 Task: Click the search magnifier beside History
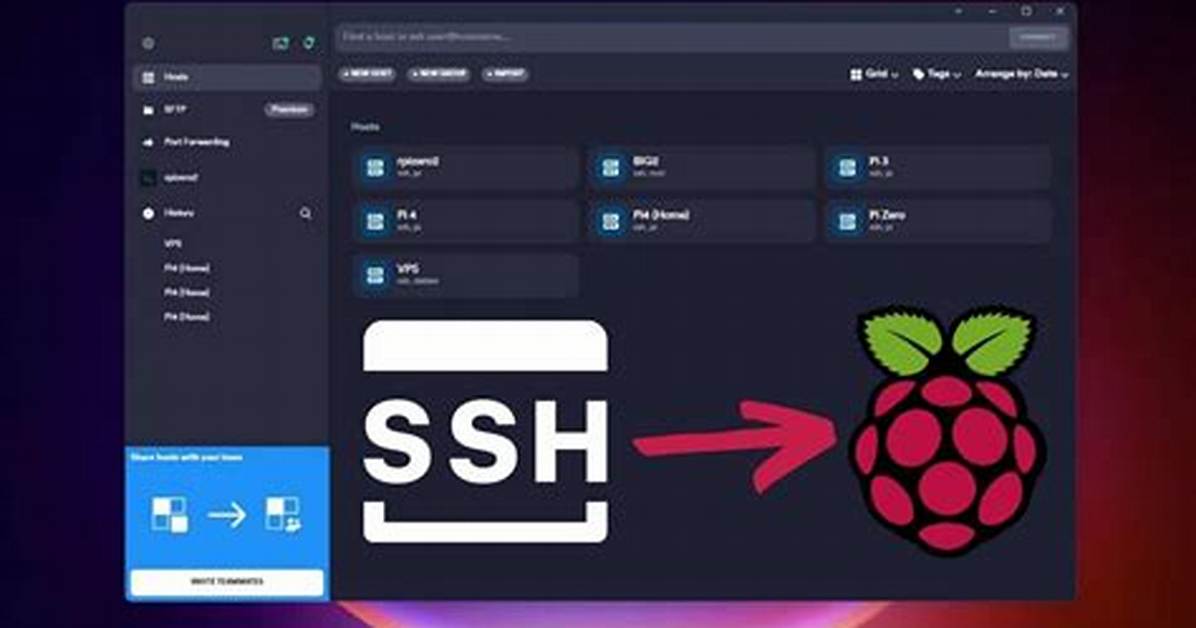point(306,214)
